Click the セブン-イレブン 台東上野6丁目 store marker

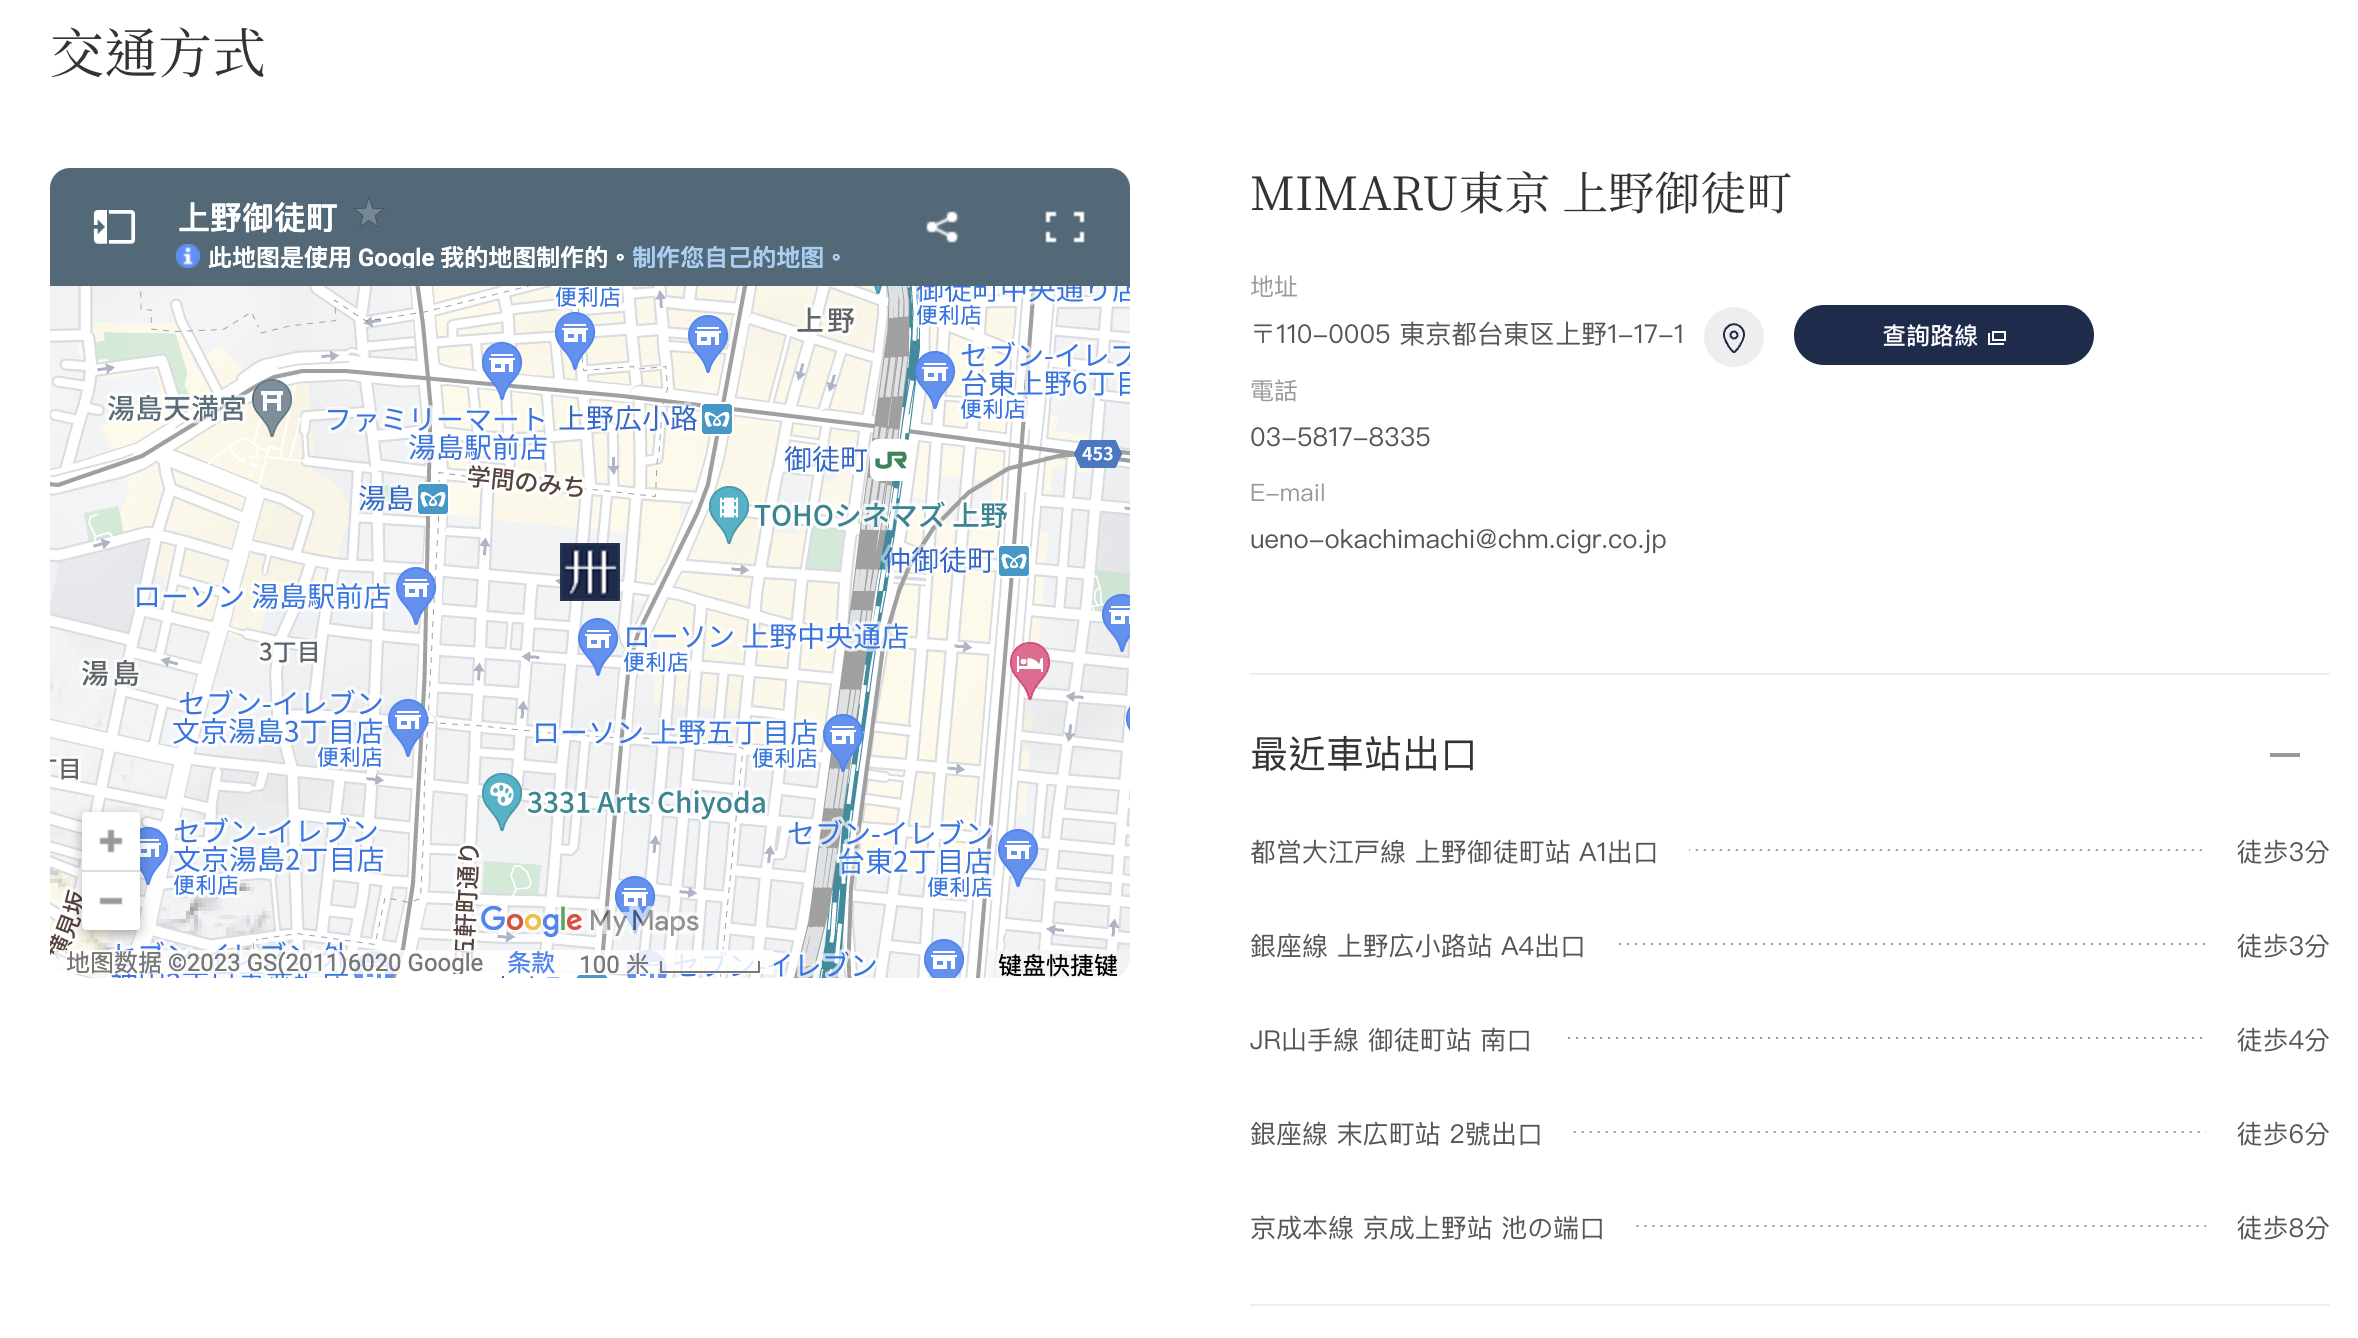[935, 378]
